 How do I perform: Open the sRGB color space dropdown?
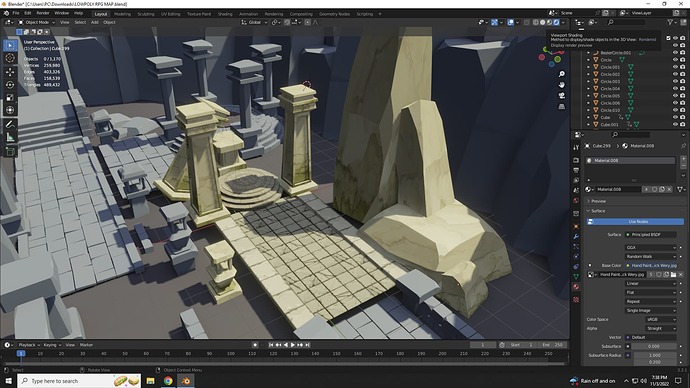click(x=661, y=319)
